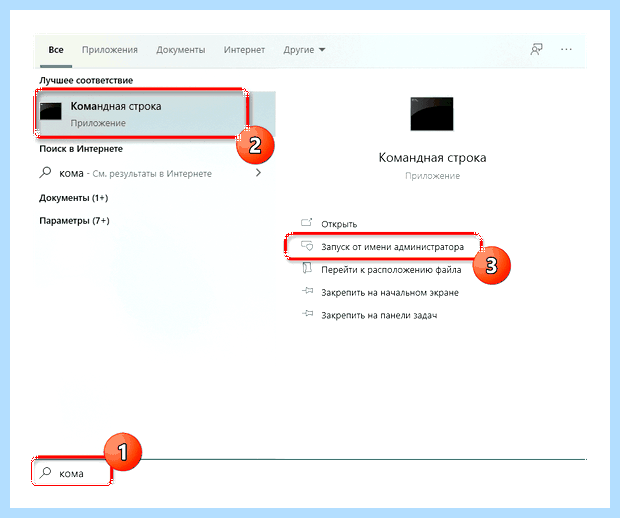The width and height of the screenshot is (620, 518).
Task: Expand arrow next to кома web results
Action: point(258,173)
